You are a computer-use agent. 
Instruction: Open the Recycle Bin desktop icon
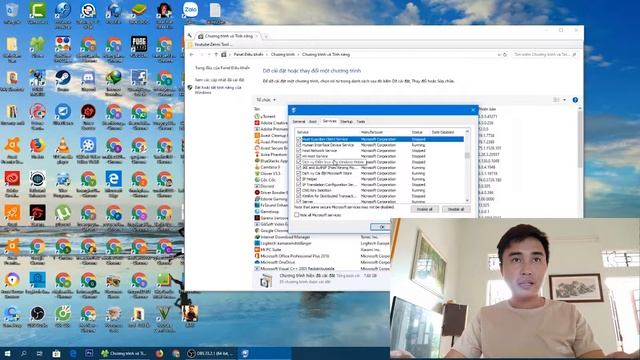(x=12, y=11)
